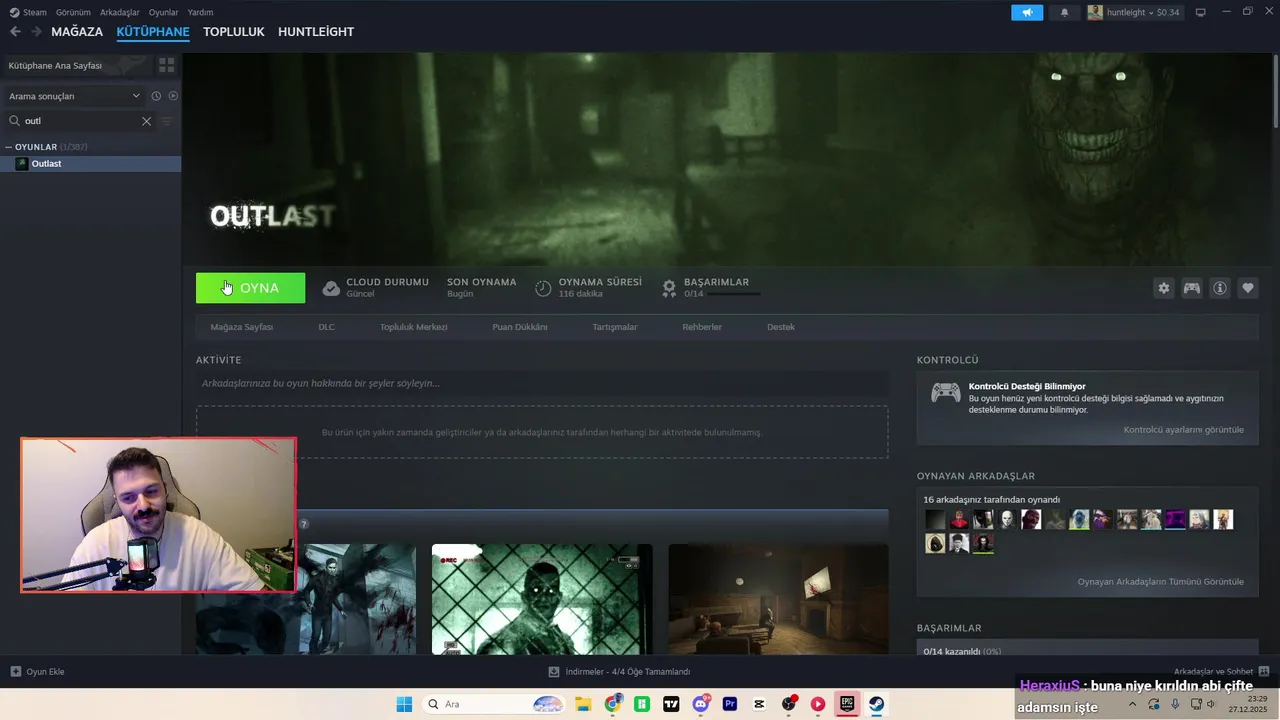Clear the library search text
The image size is (1280, 720).
(146, 121)
